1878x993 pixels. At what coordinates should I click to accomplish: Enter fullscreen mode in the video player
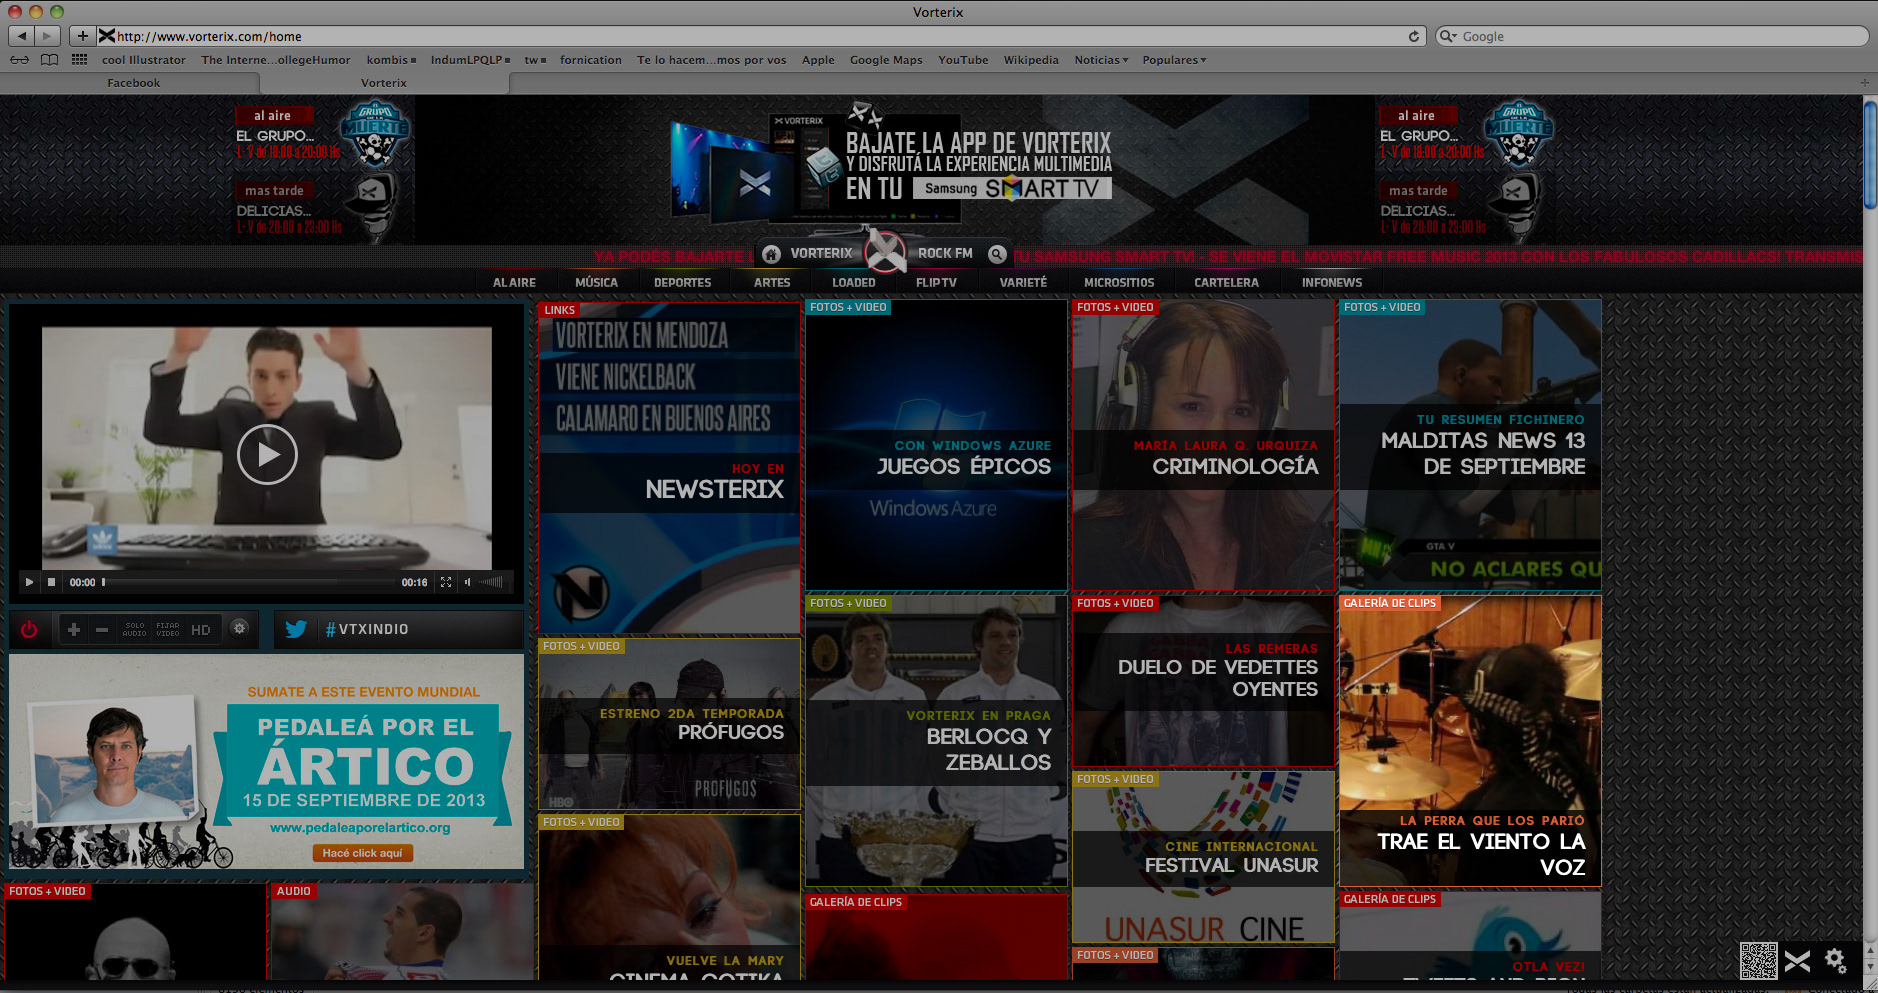pyautogui.click(x=446, y=582)
